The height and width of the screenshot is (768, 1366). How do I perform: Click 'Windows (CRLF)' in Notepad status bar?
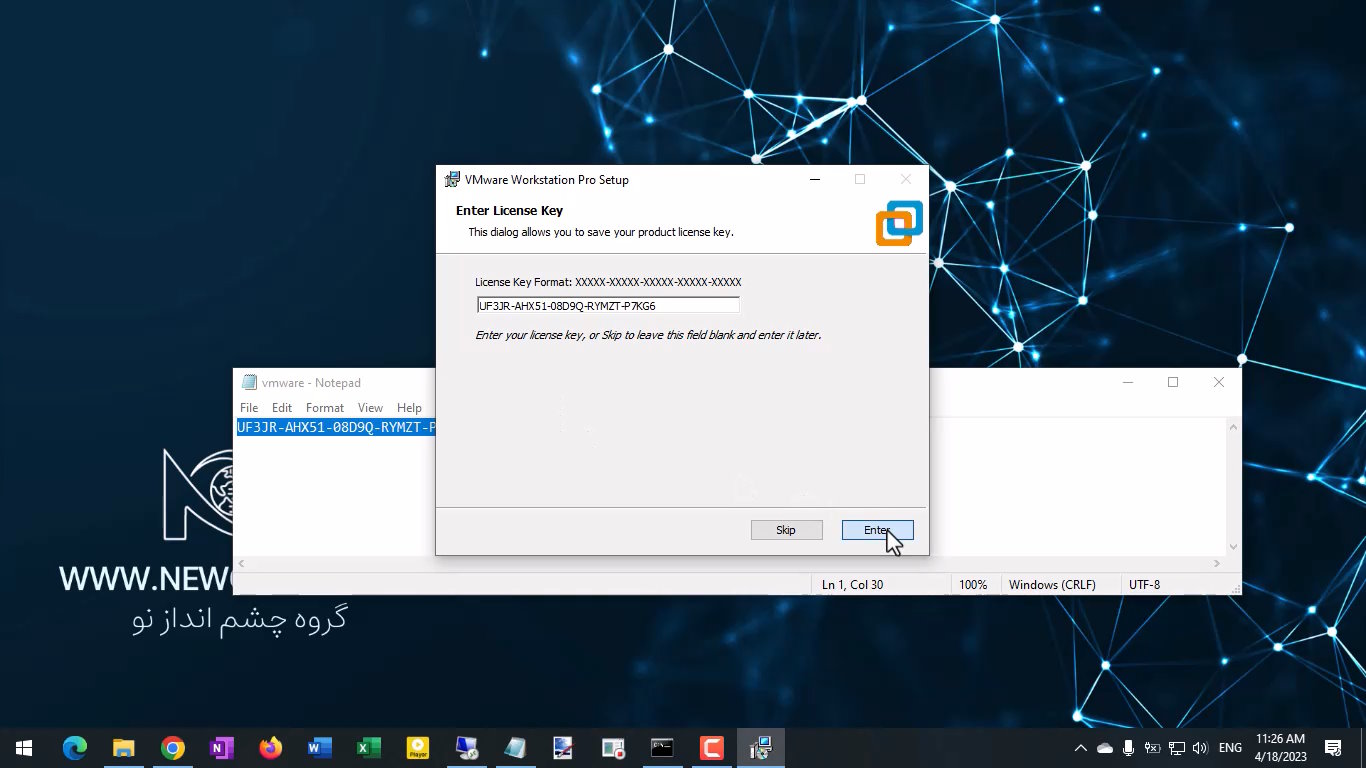1052,585
